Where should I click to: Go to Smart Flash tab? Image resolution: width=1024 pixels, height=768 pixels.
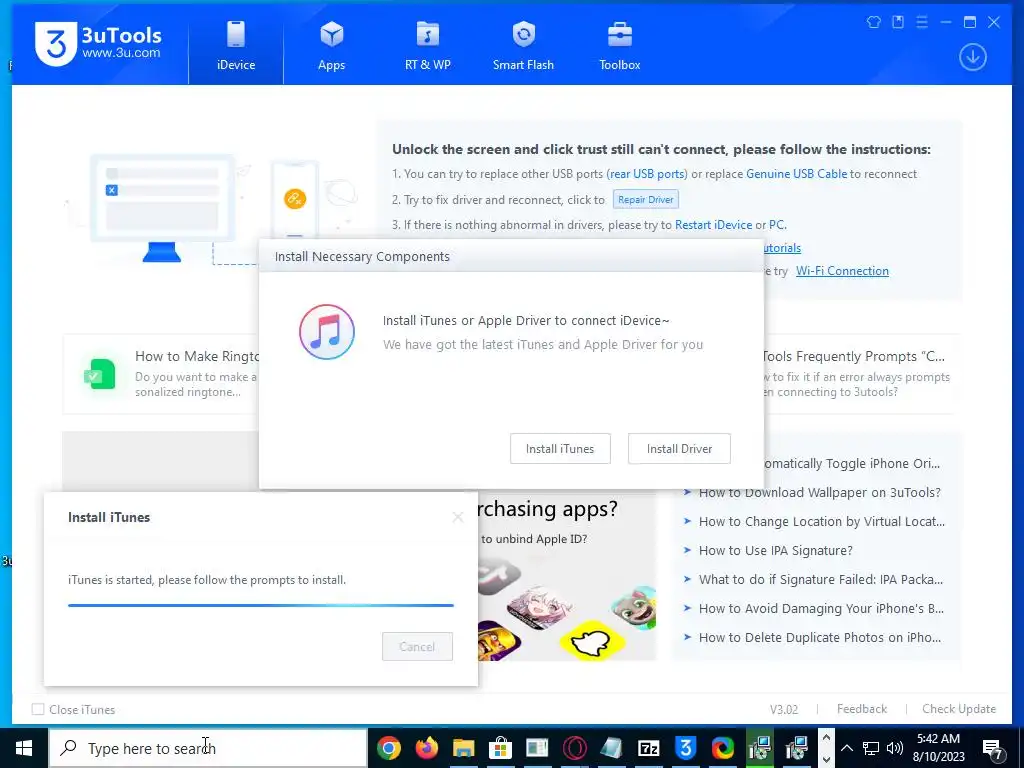coord(523,46)
